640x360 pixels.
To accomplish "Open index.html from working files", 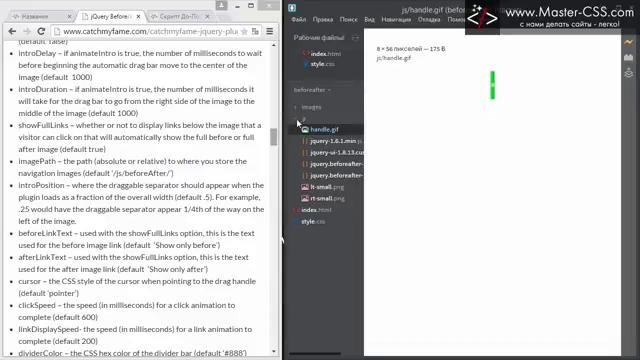I will click(x=326, y=54).
